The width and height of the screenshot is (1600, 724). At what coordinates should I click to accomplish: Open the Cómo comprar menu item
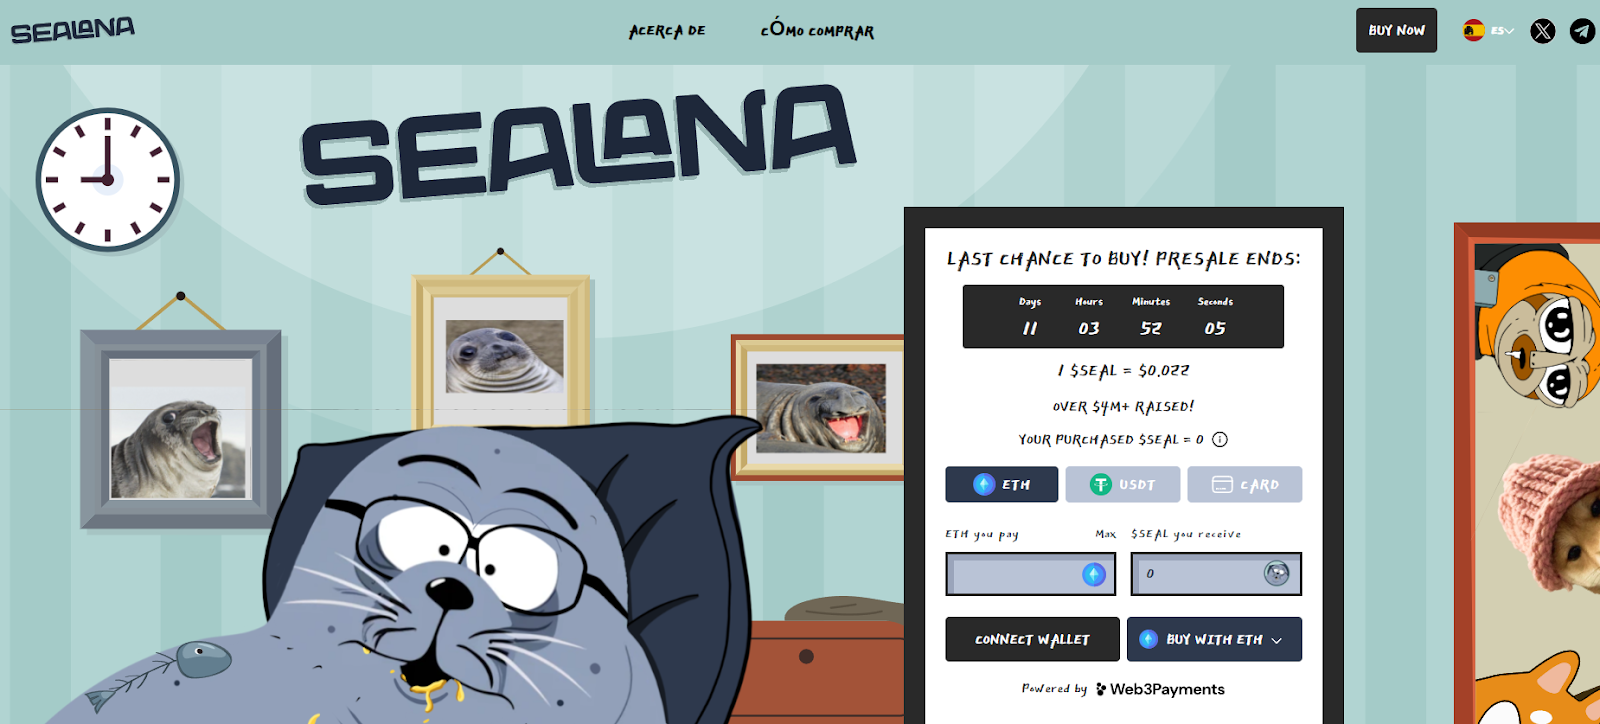817,30
